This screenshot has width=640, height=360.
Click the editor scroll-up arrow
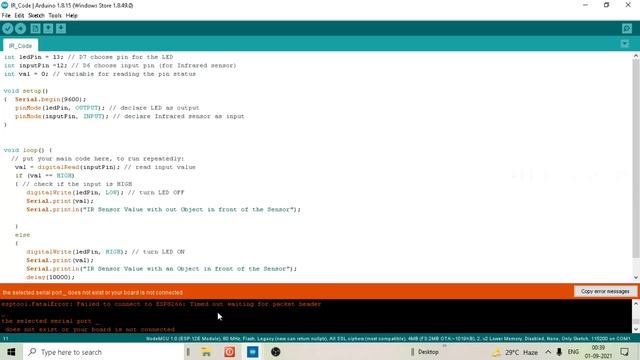[x=636, y=56]
